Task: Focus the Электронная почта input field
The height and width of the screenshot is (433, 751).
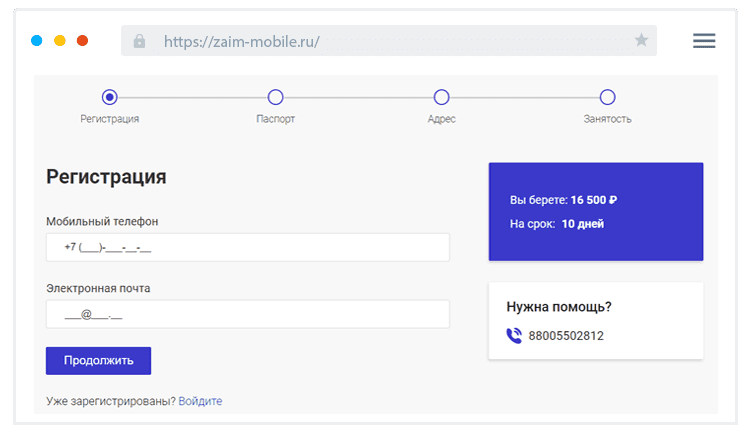Action: [248, 314]
